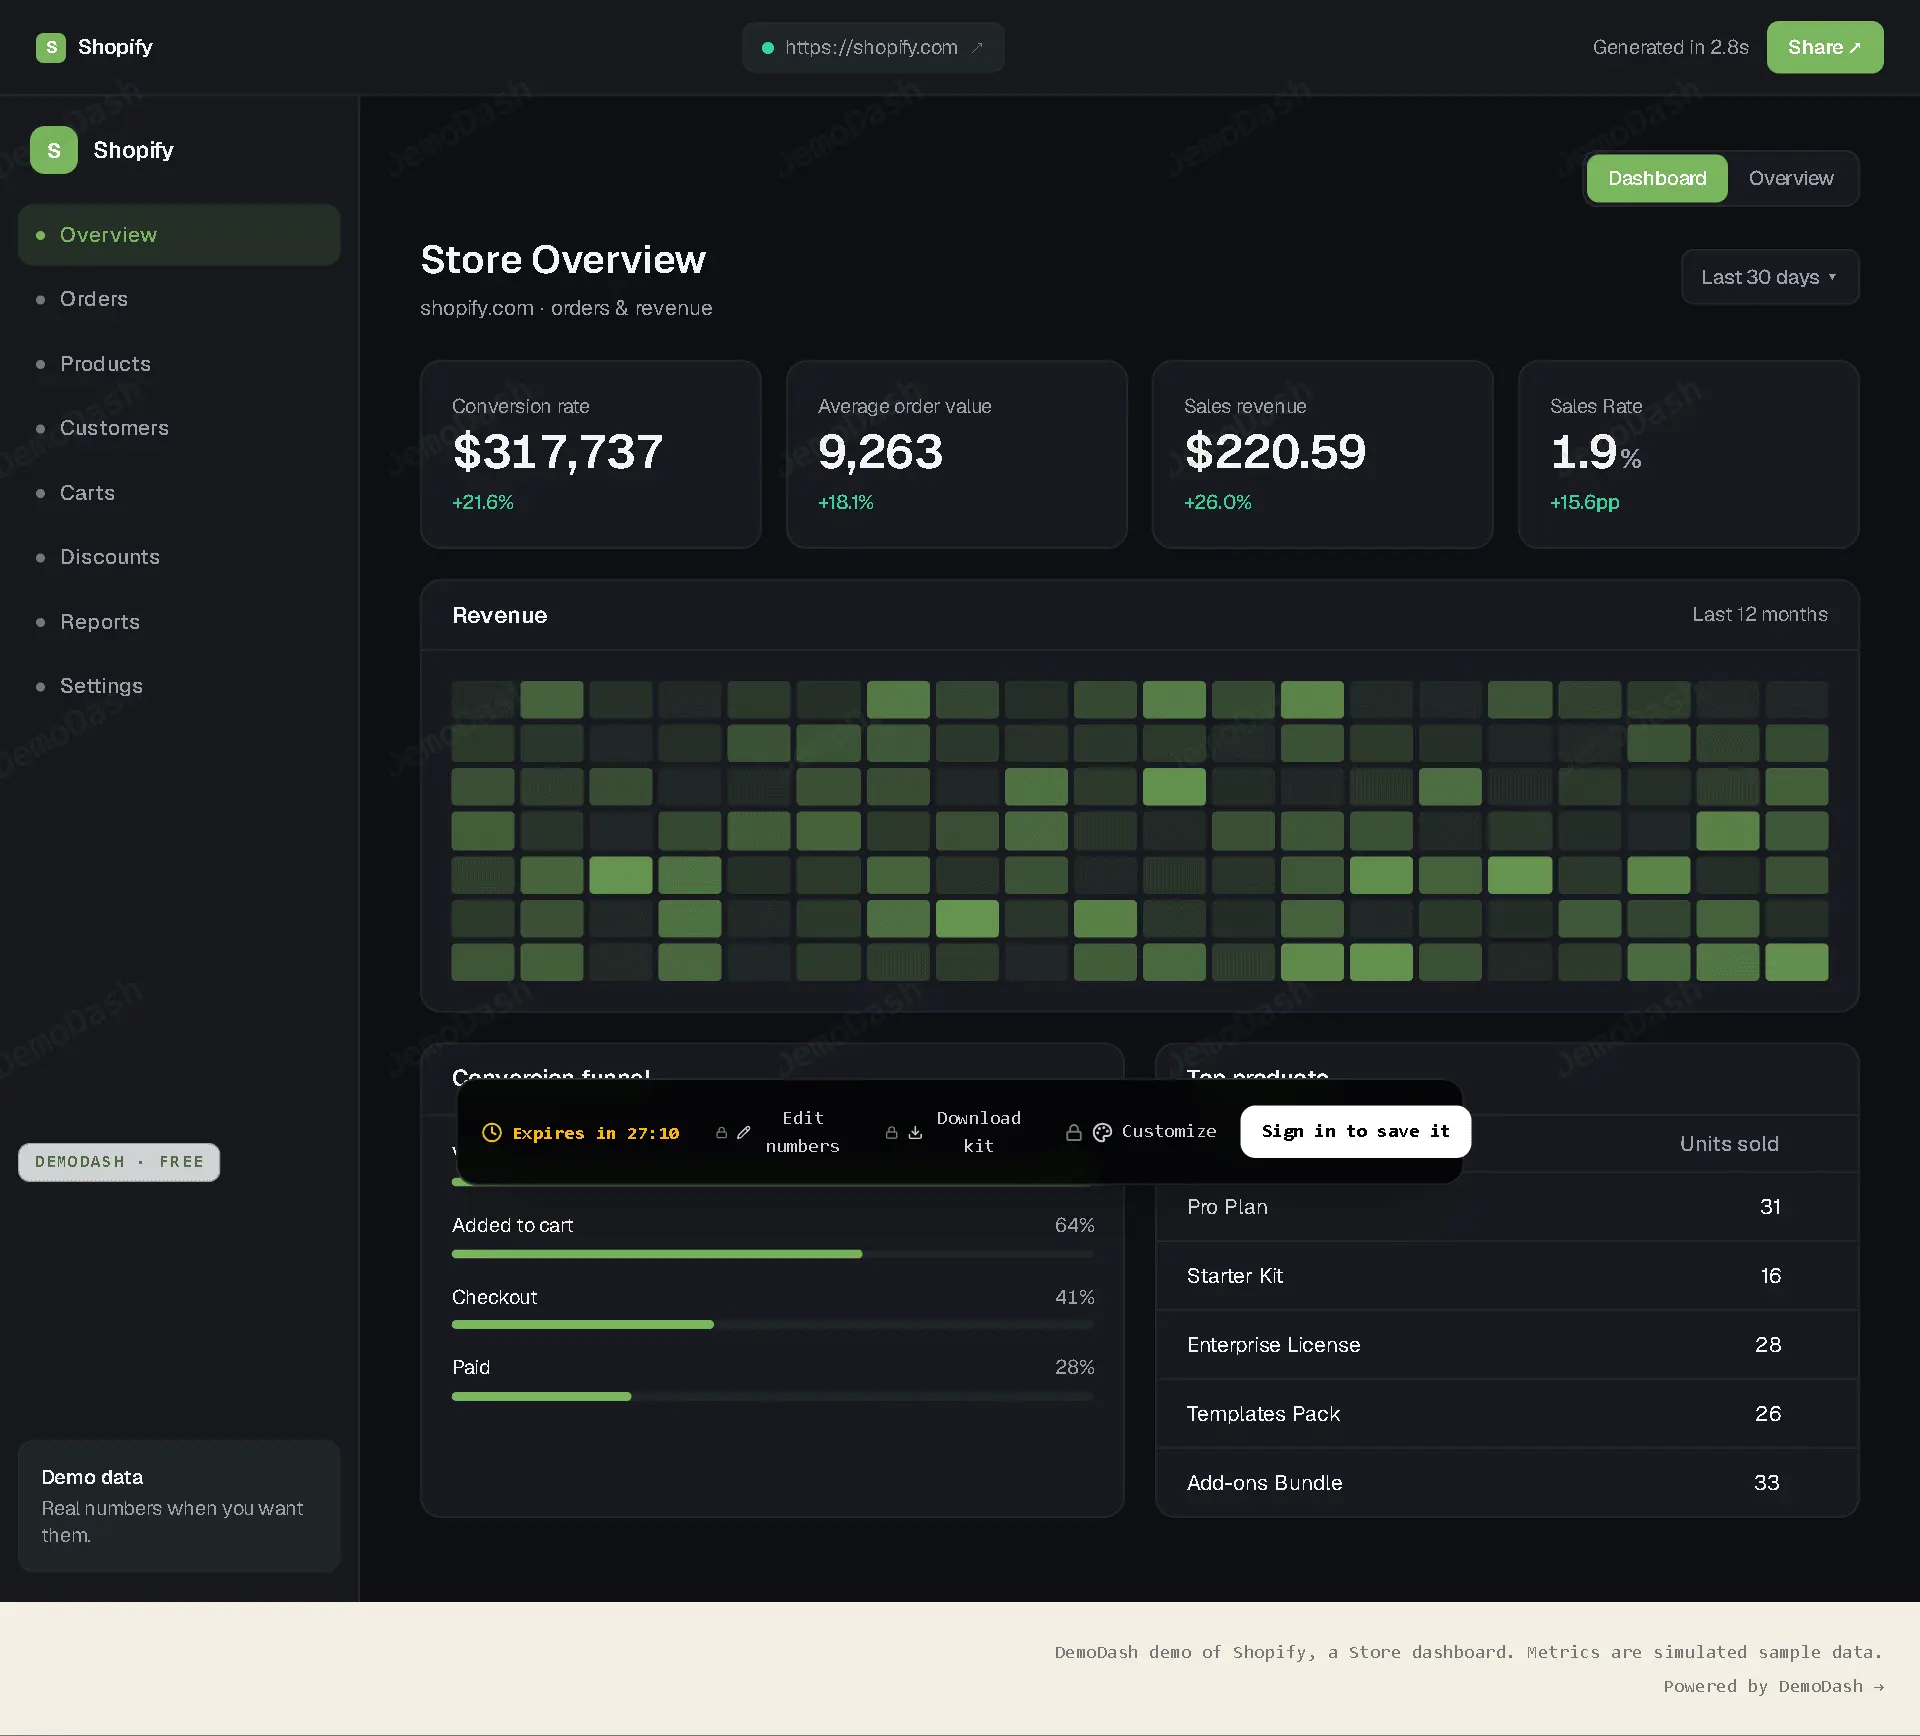Click the Added to cart progress bar
This screenshot has width=1920, height=1736.
pos(773,1254)
